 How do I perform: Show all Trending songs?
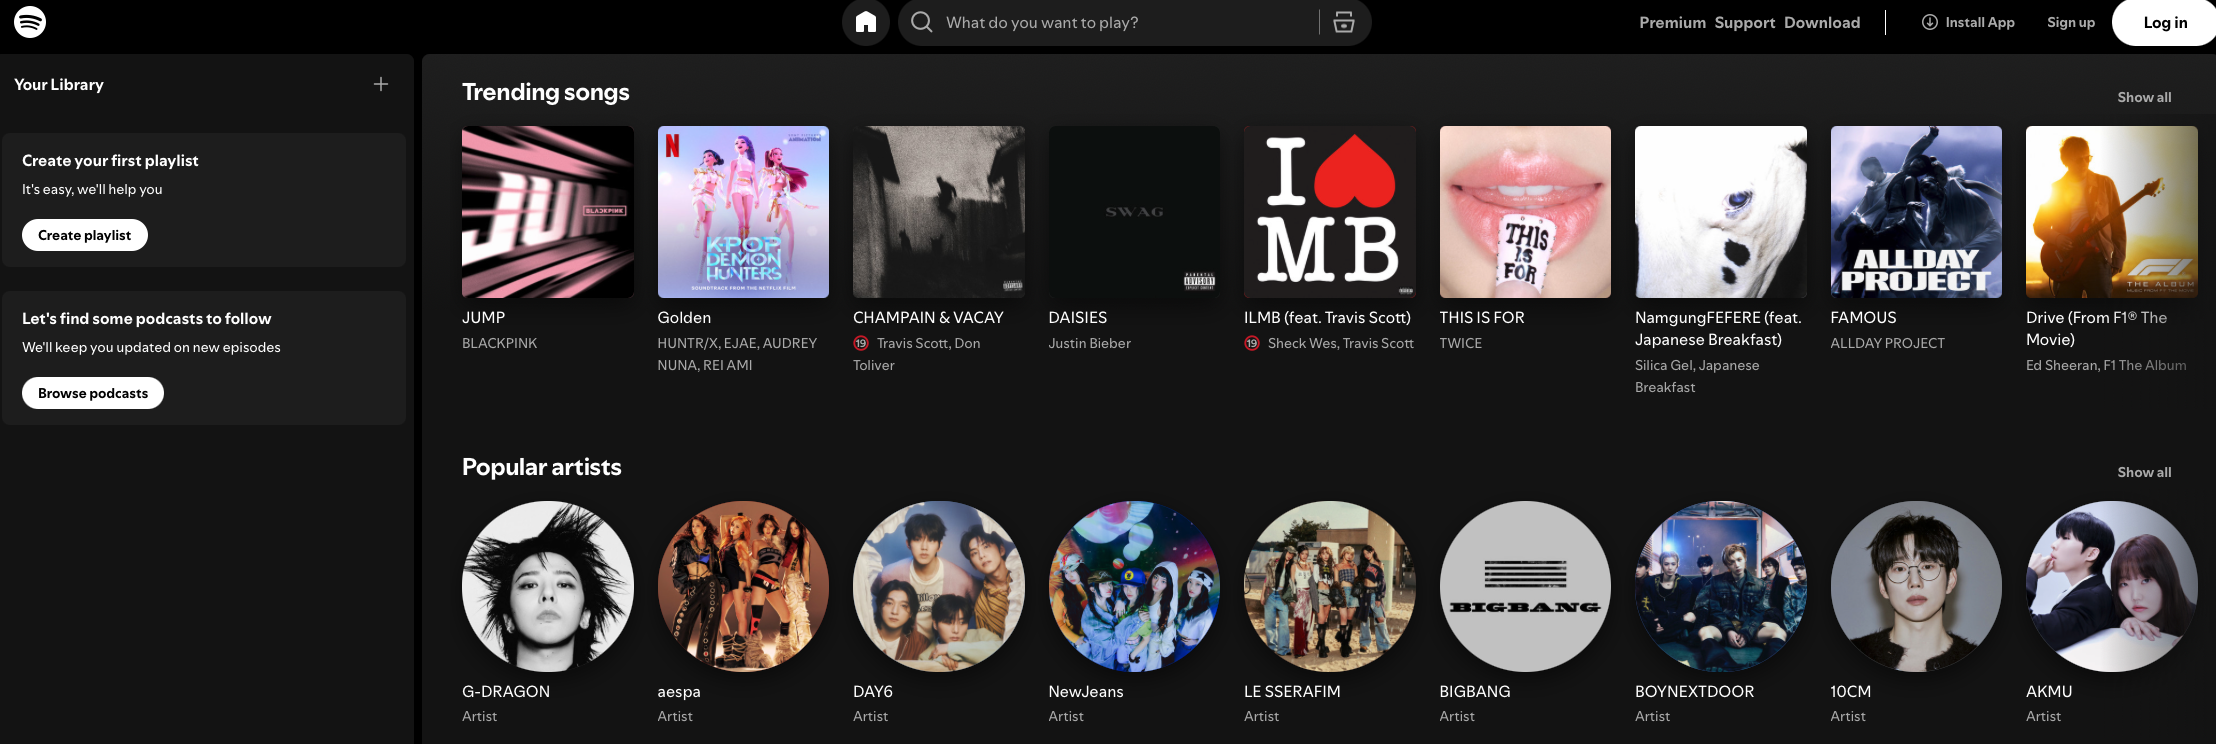[2144, 97]
